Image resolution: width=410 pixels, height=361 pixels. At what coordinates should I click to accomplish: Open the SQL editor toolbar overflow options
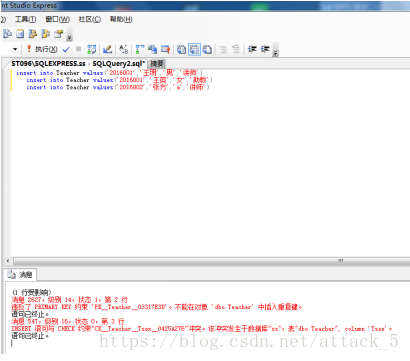tap(275, 51)
